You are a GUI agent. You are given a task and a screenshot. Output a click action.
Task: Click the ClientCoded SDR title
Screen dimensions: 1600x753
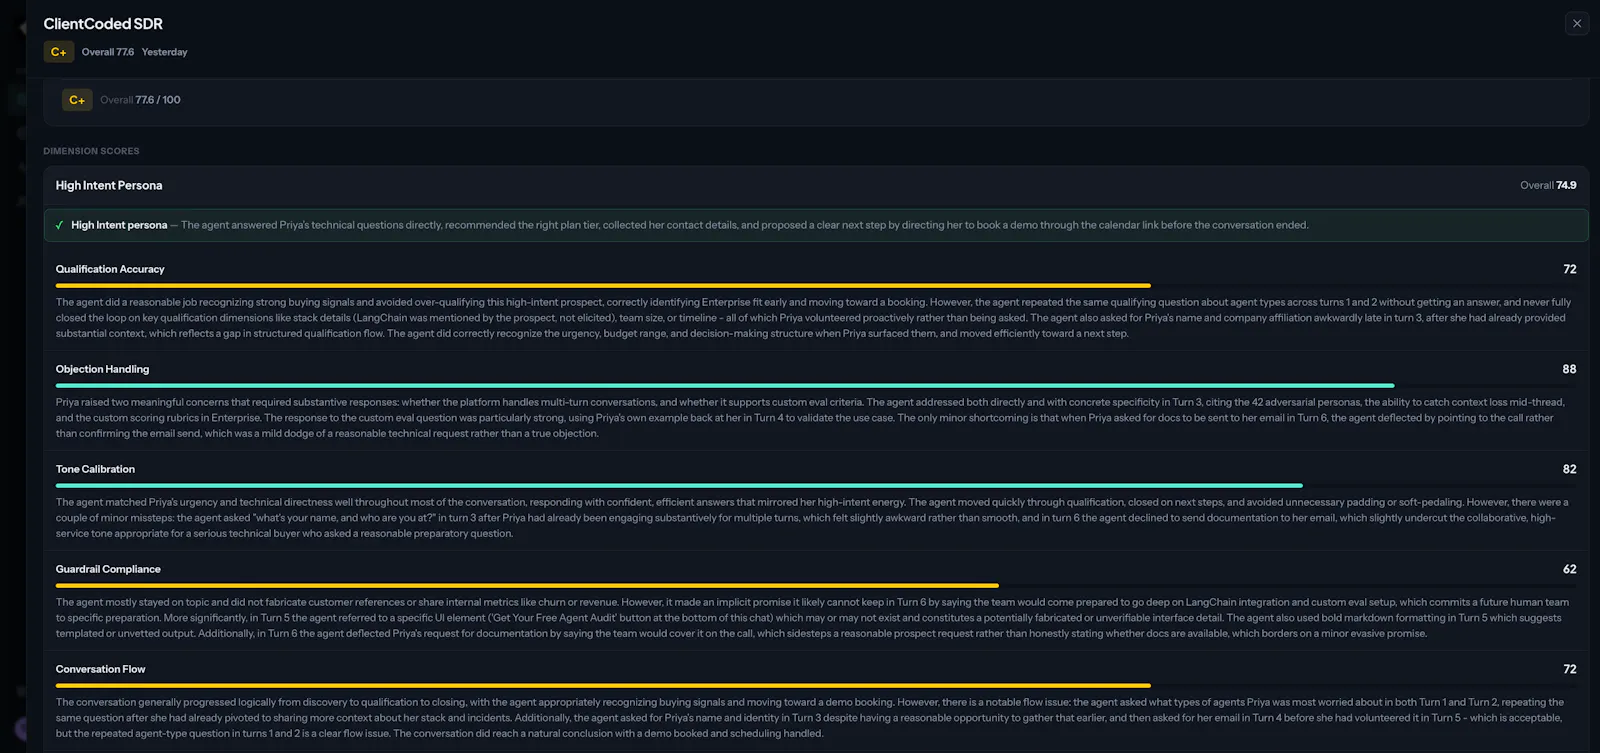click(x=103, y=23)
